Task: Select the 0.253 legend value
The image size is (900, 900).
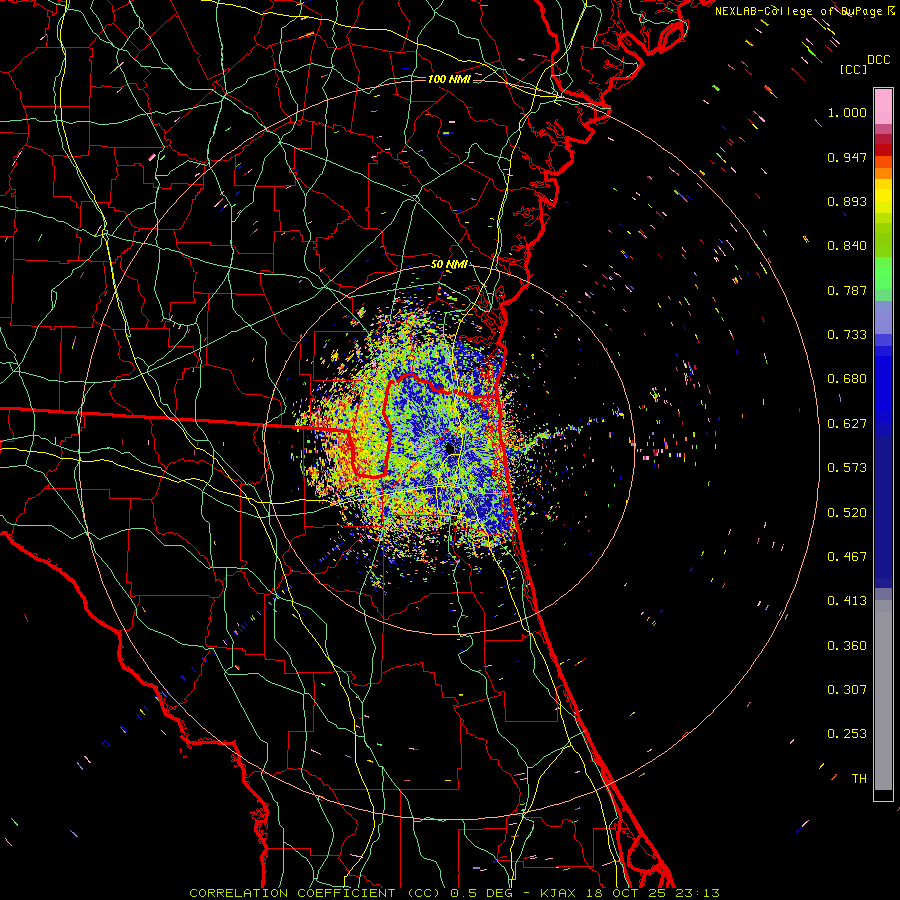Action: point(847,734)
